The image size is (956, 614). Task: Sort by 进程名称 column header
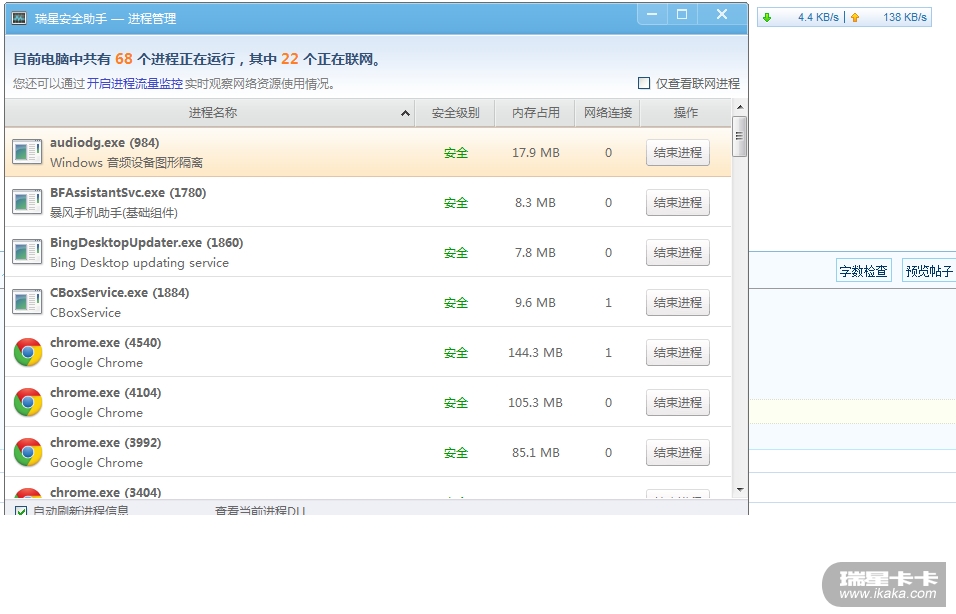(x=210, y=113)
